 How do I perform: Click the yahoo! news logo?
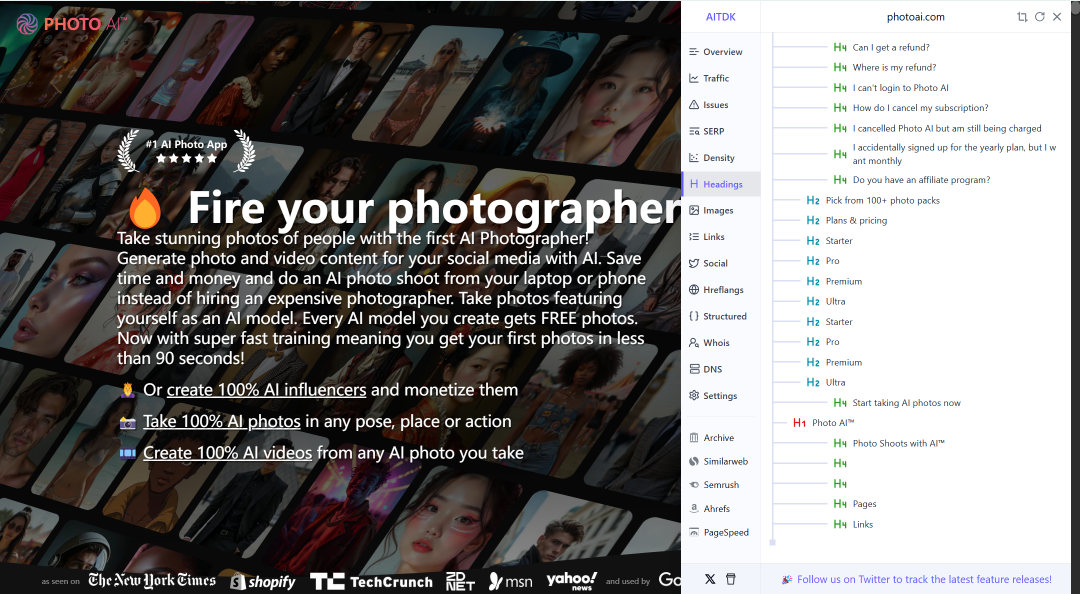[x=572, y=581]
